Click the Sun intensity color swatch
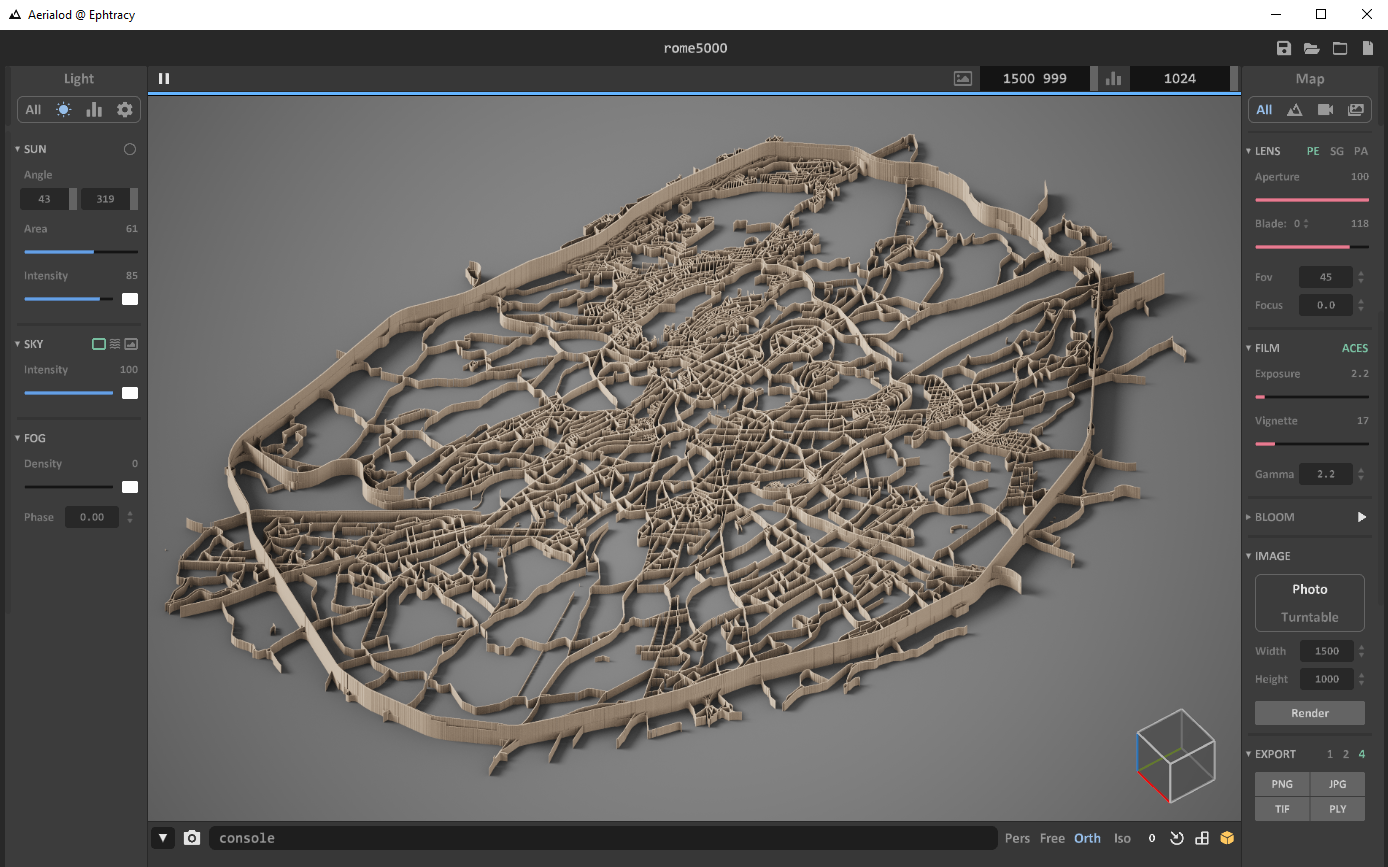 pyautogui.click(x=130, y=299)
